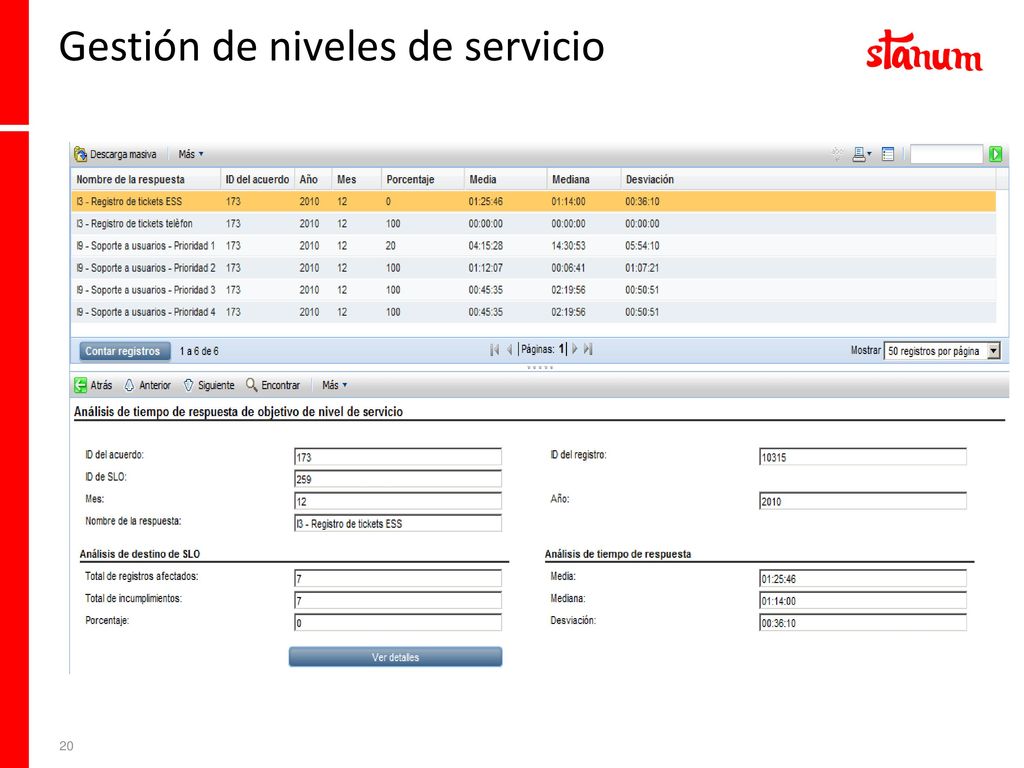
Task: Go to first page with pagination icon
Action: pos(494,349)
